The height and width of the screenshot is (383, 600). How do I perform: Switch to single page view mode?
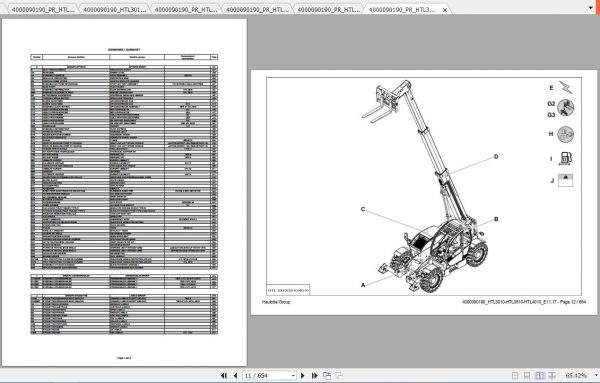515,376
